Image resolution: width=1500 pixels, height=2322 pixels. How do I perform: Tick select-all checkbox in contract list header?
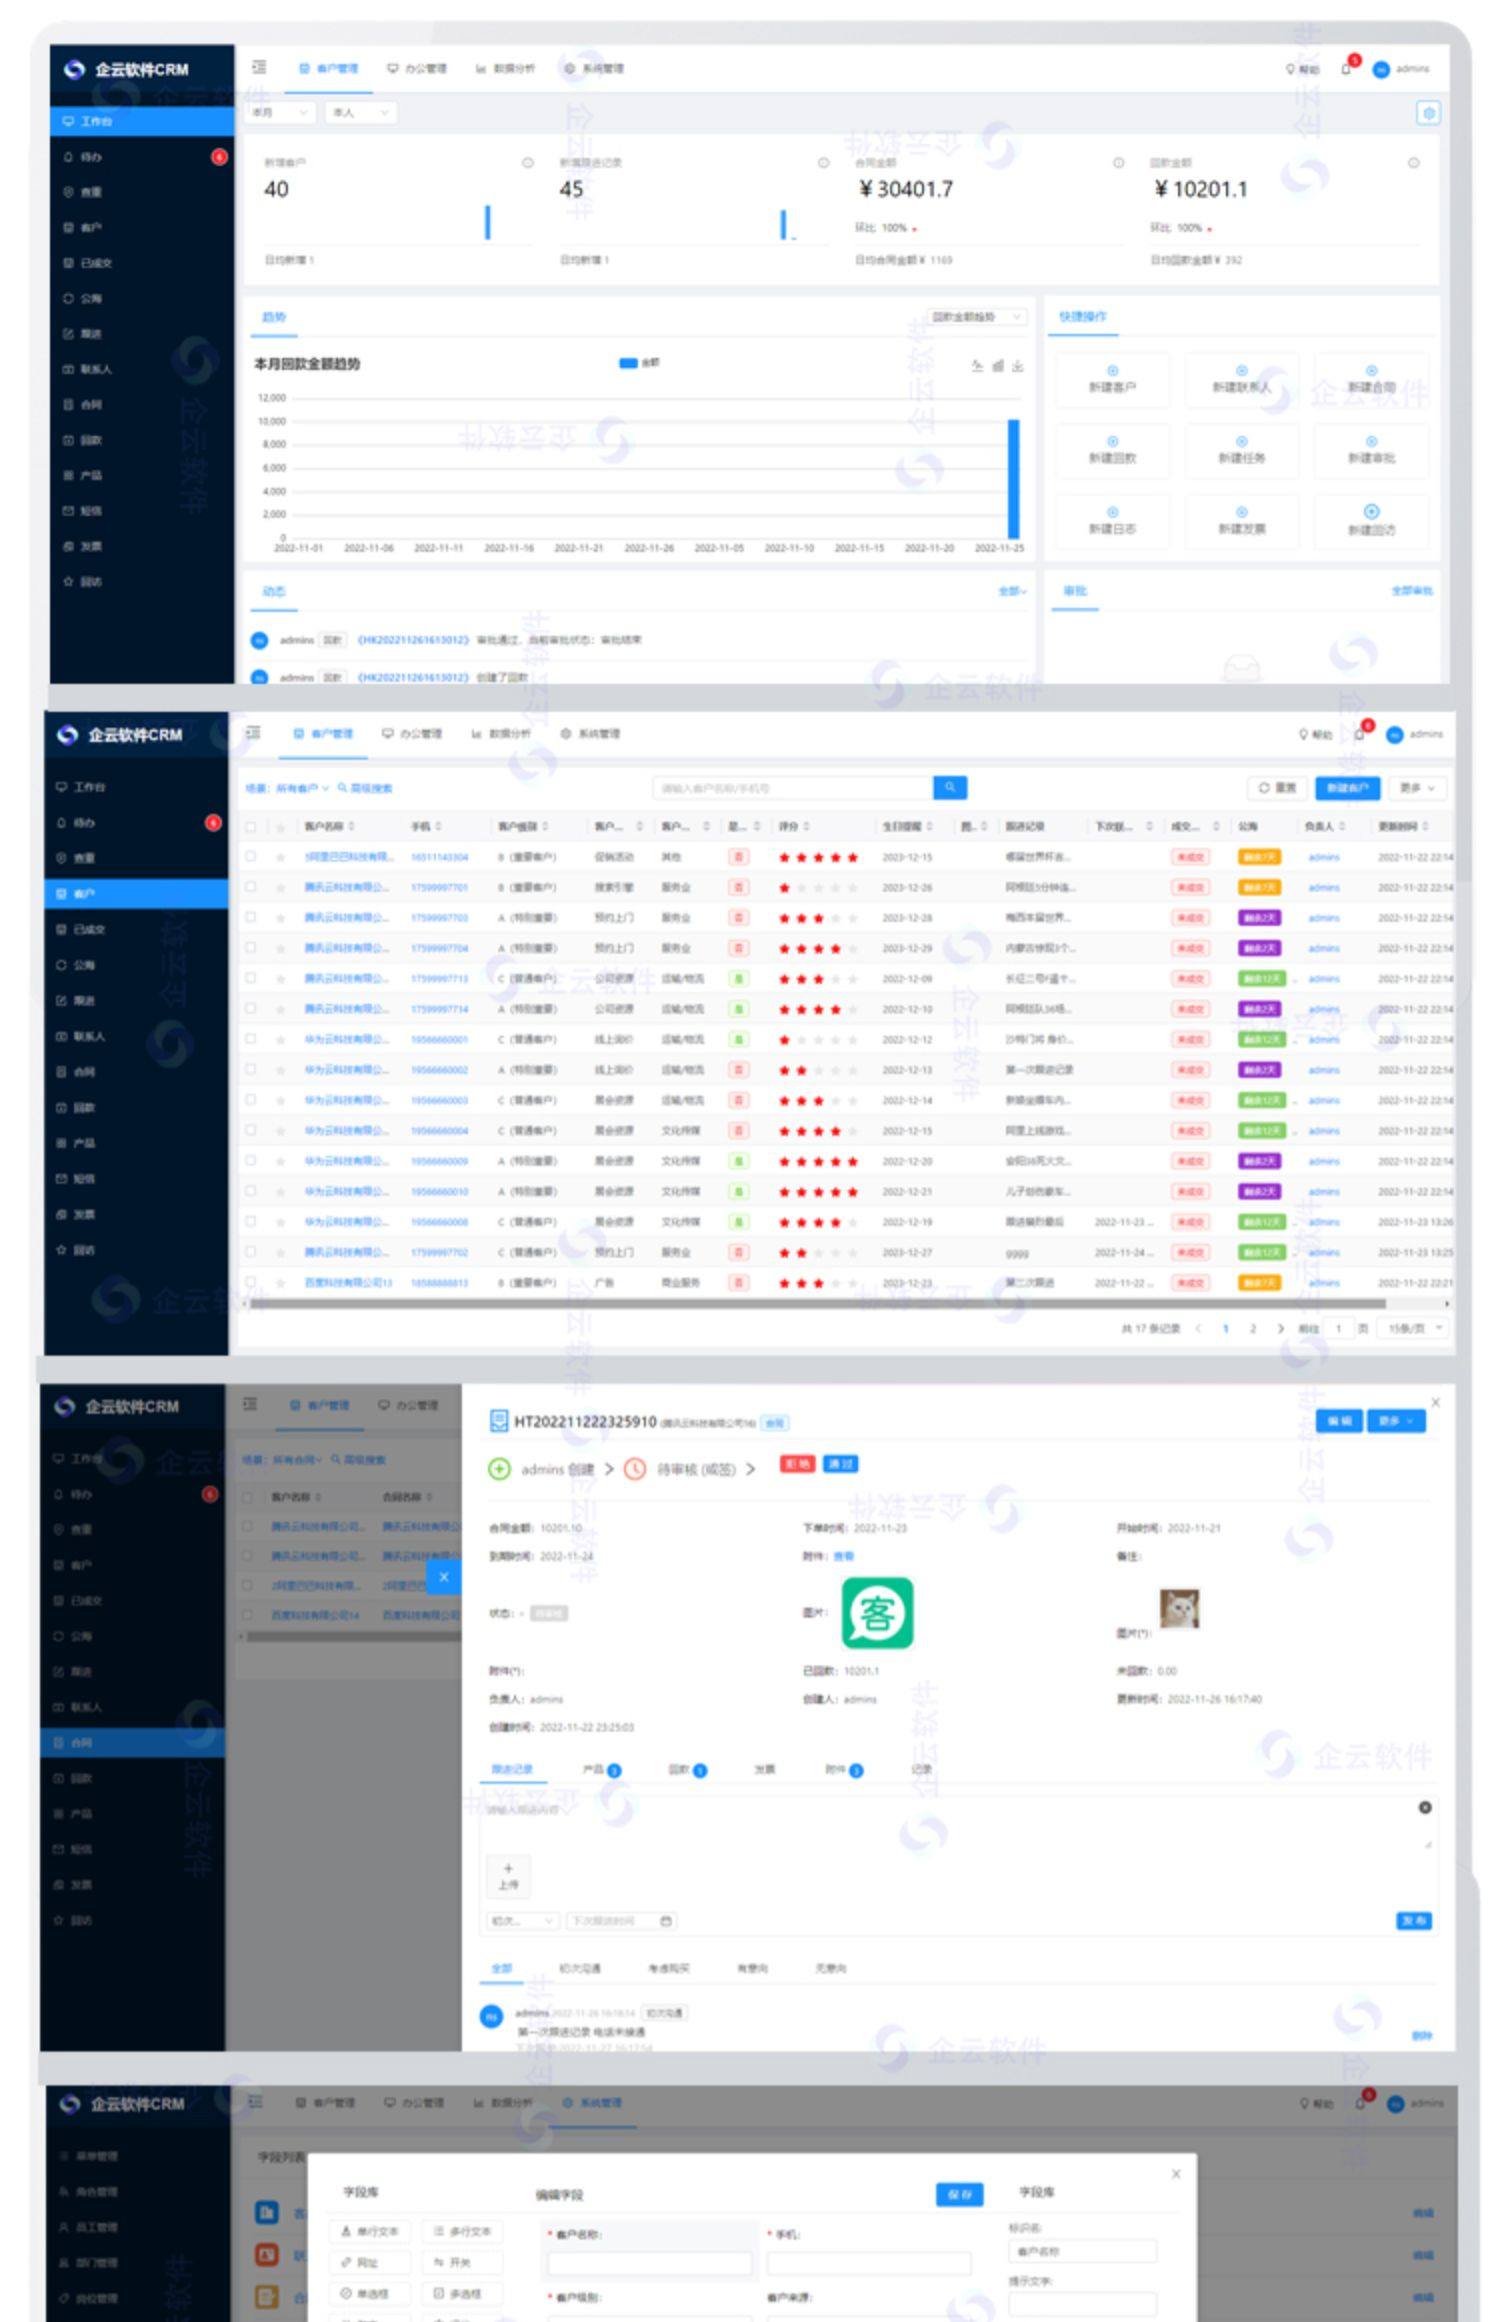point(247,1497)
